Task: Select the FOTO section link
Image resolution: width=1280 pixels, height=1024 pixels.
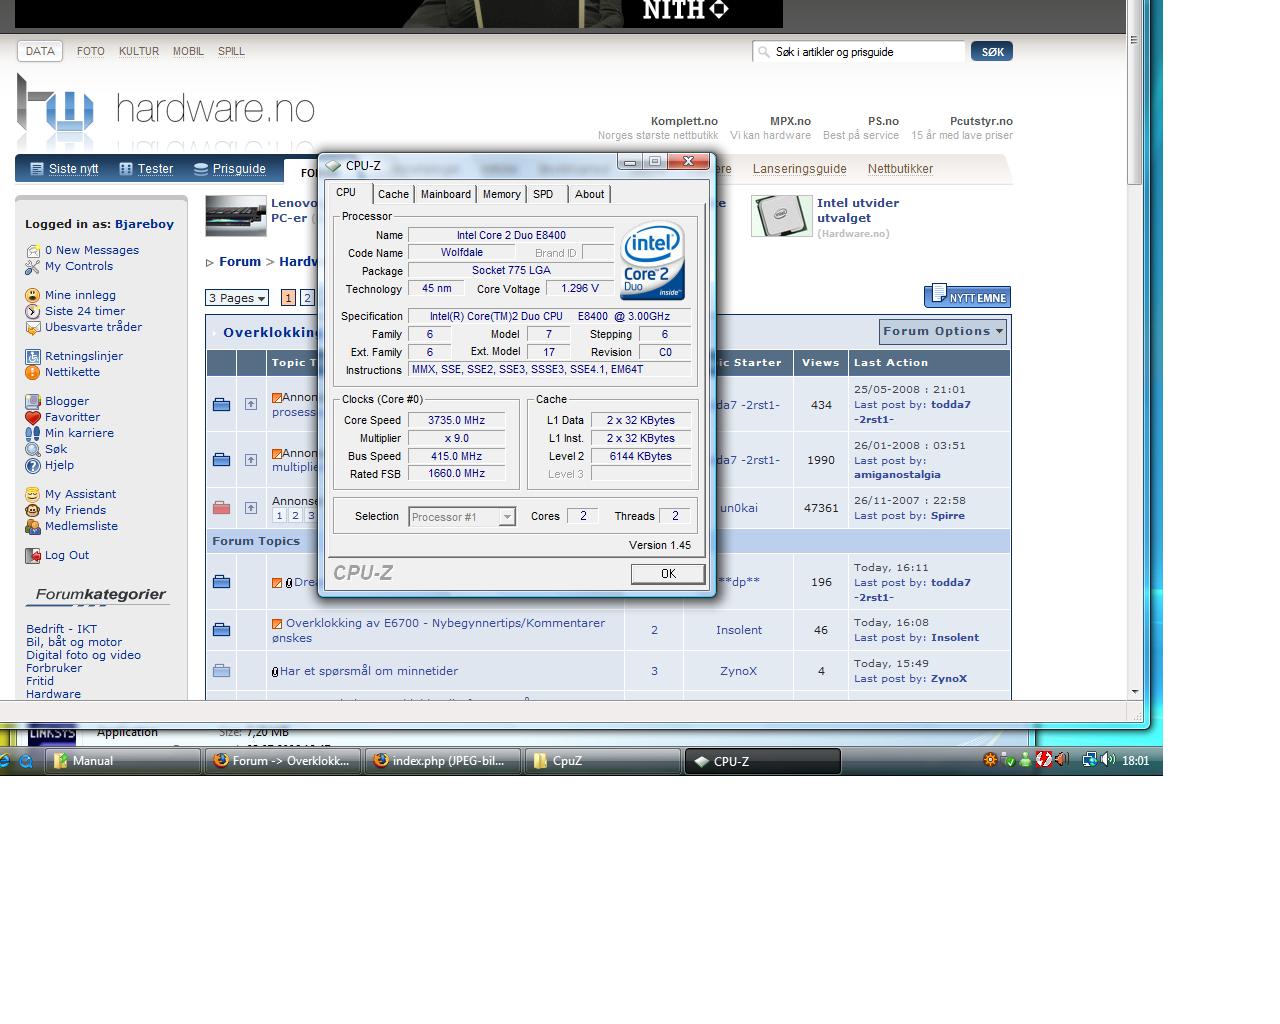Action: click(x=91, y=51)
